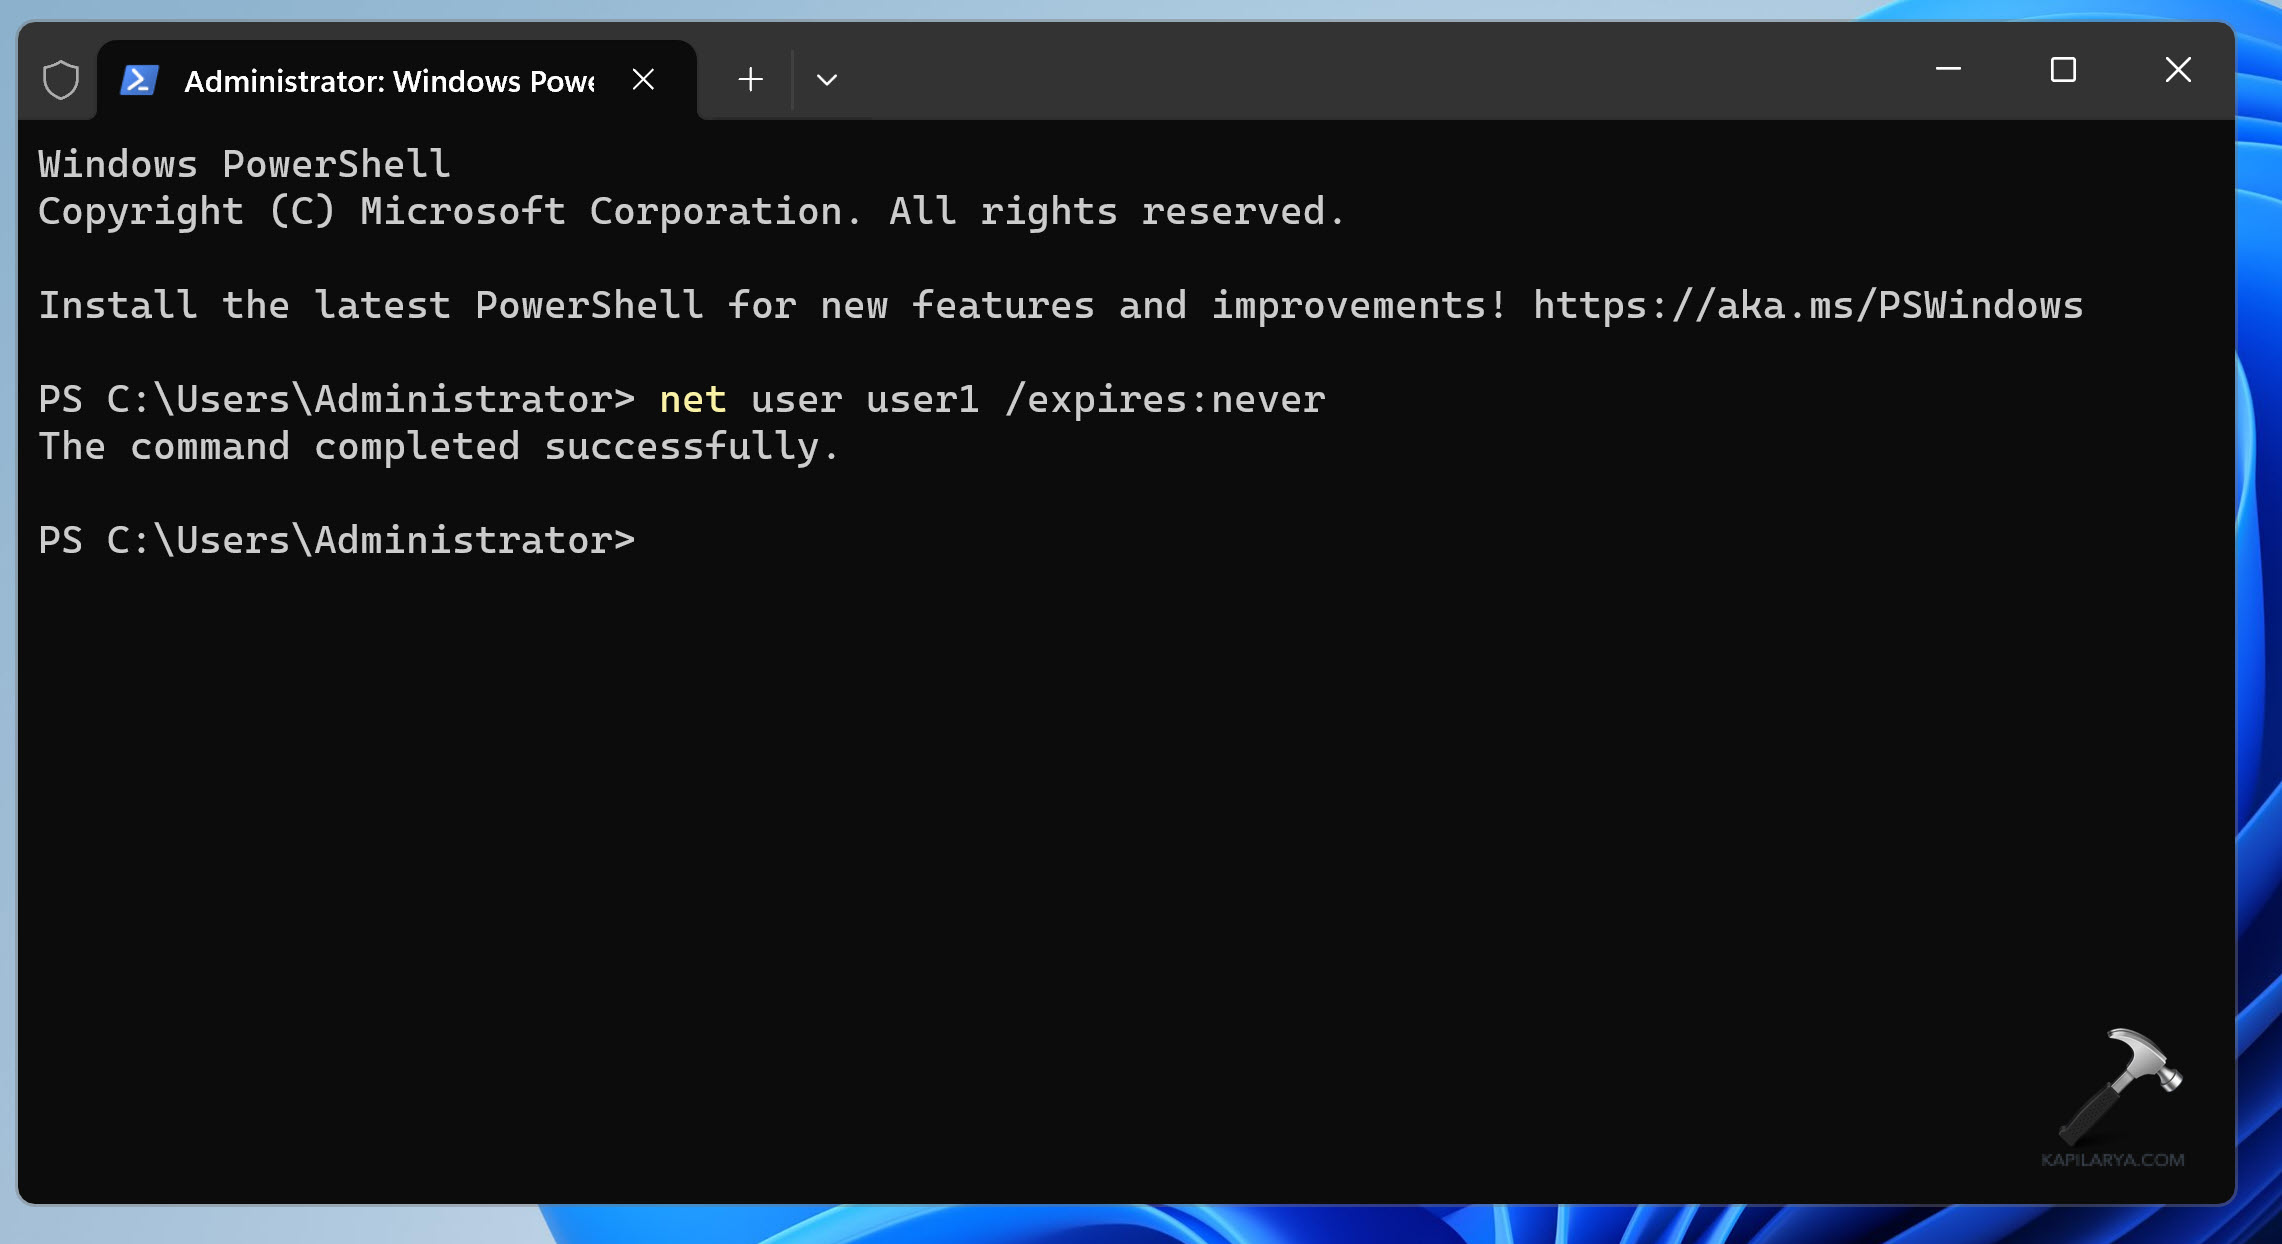Screen dimensions: 2282x1244
Task: Expand the new tab profiles dropdown chevron
Action: pyautogui.click(x=827, y=80)
